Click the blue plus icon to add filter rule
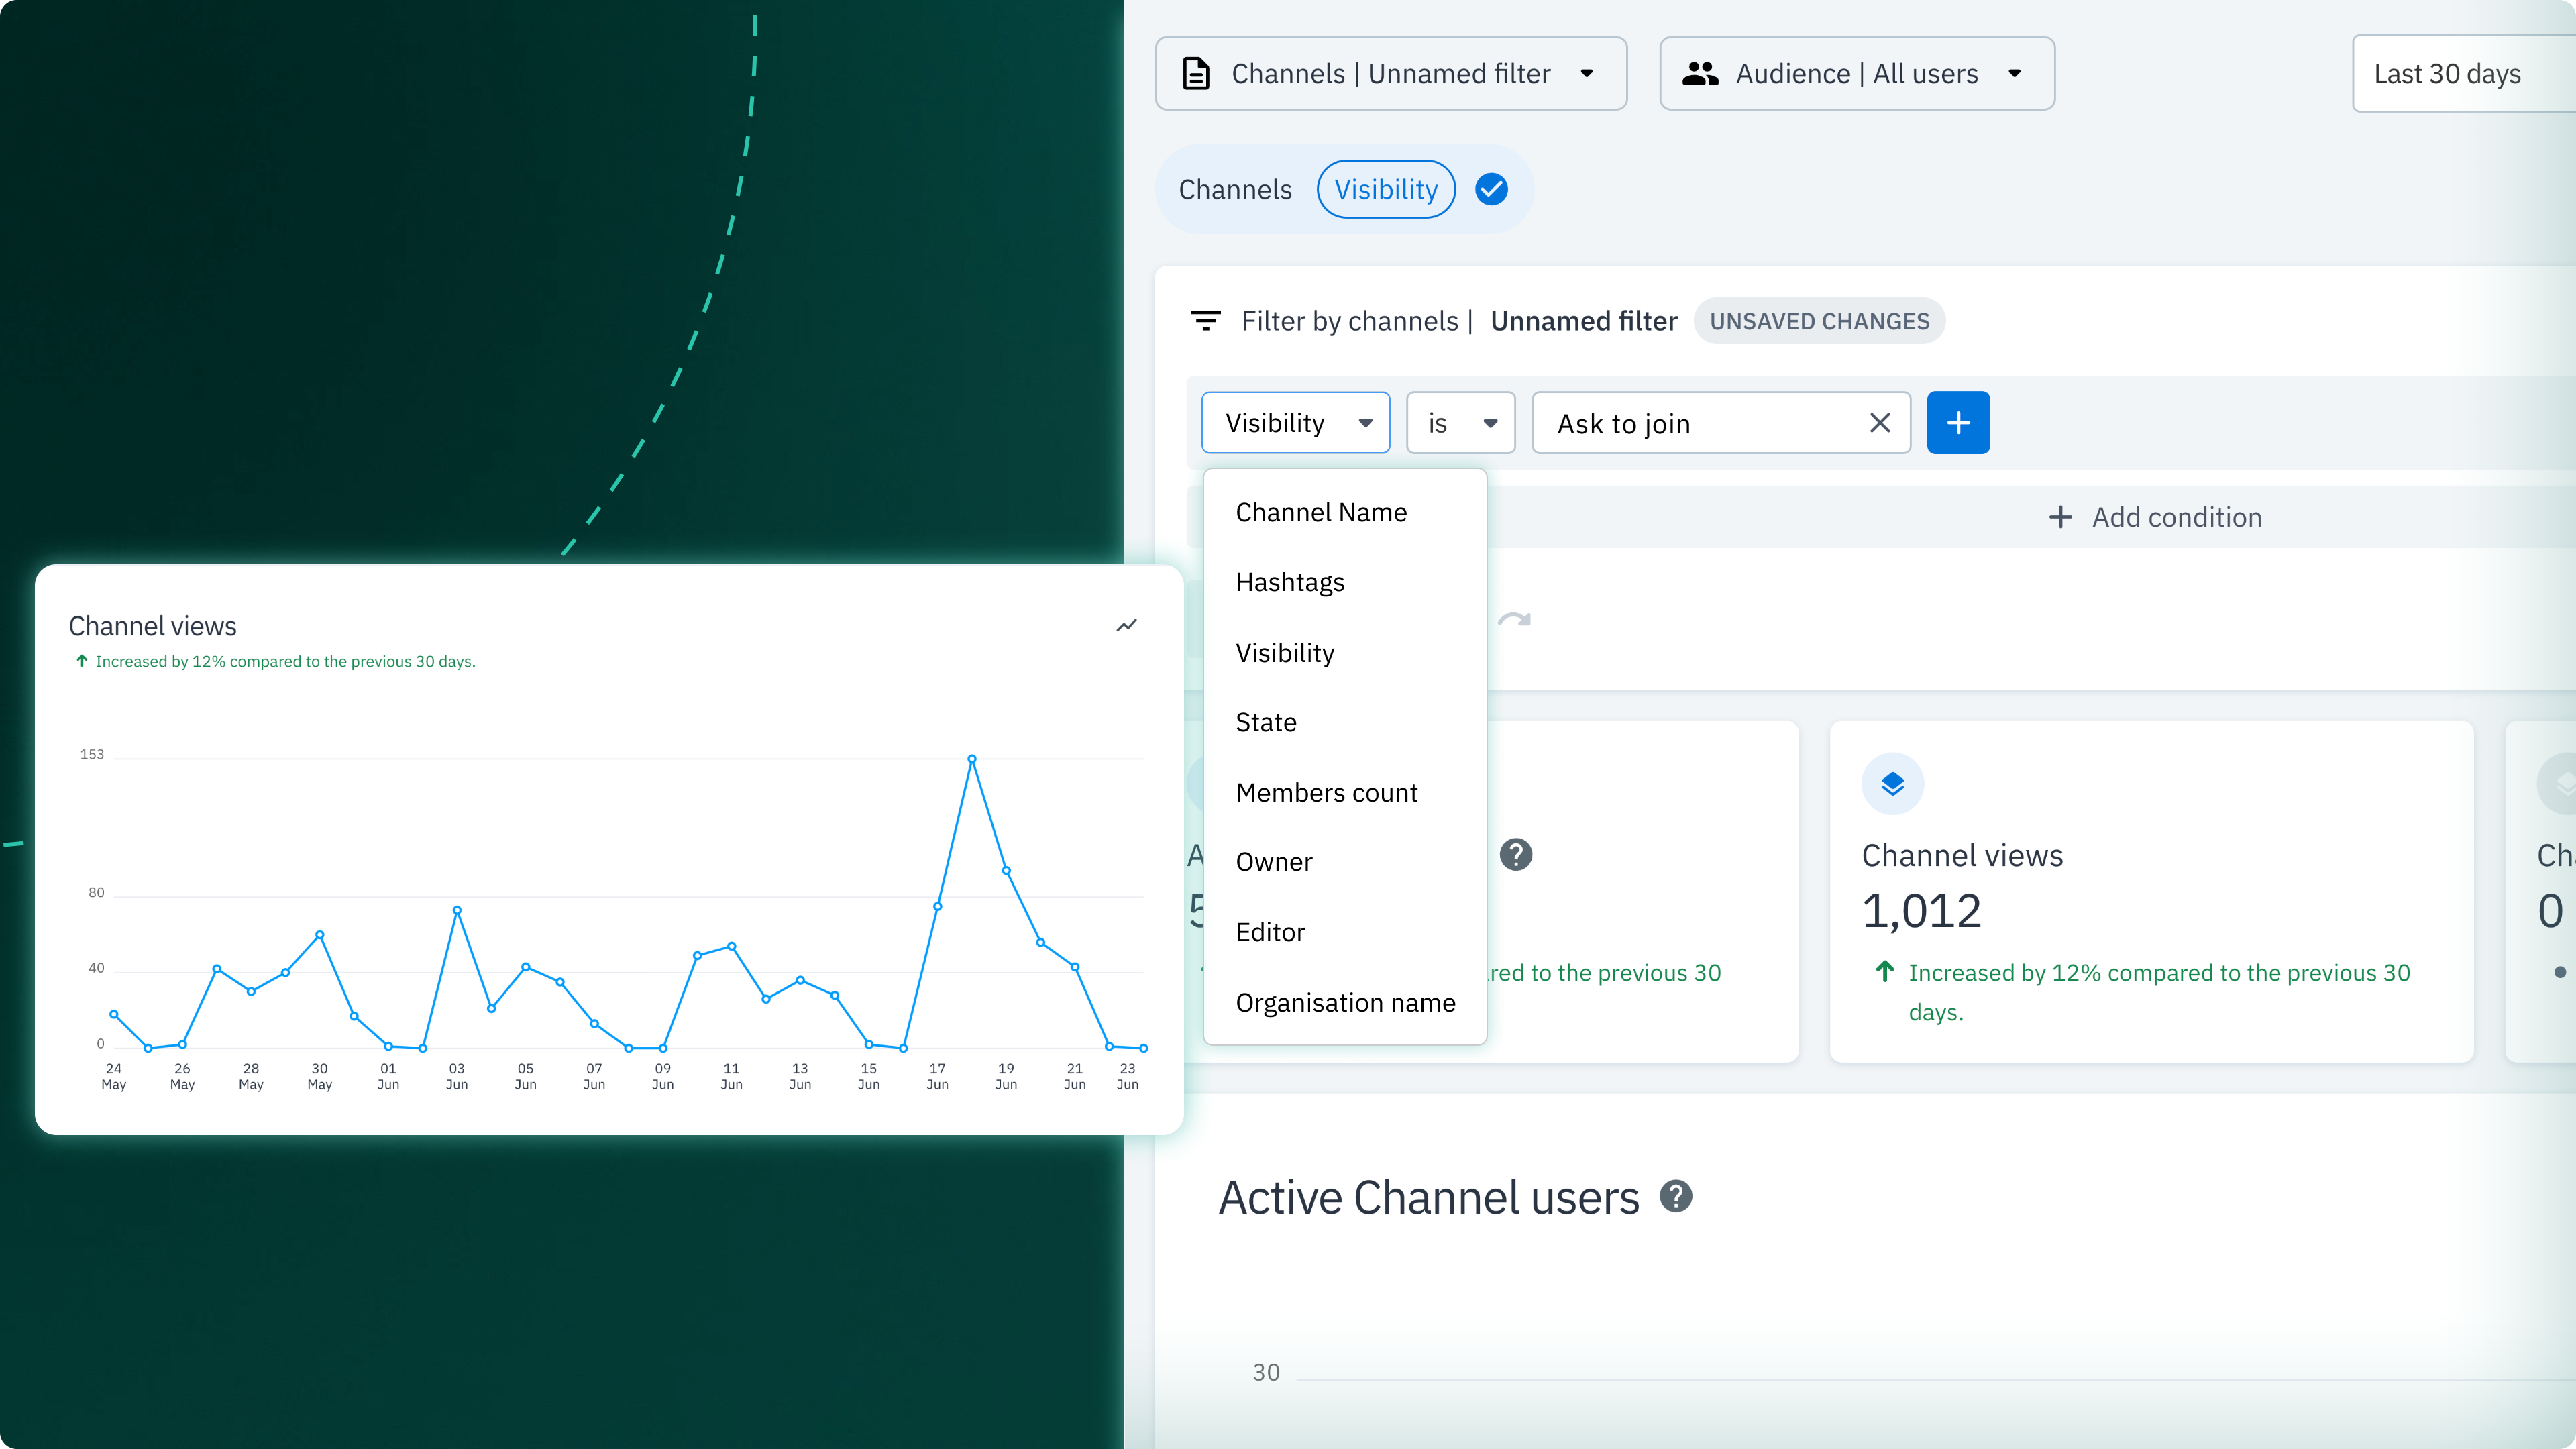Viewport: 2576px width, 1449px height. [1958, 422]
